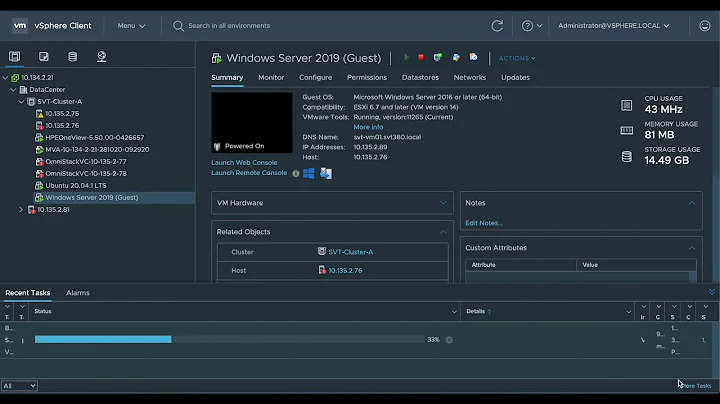Image resolution: width=720 pixels, height=404 pixels.
Task: Click the memory usage icon
Action: pyautogui.click(x=626, y=131)
